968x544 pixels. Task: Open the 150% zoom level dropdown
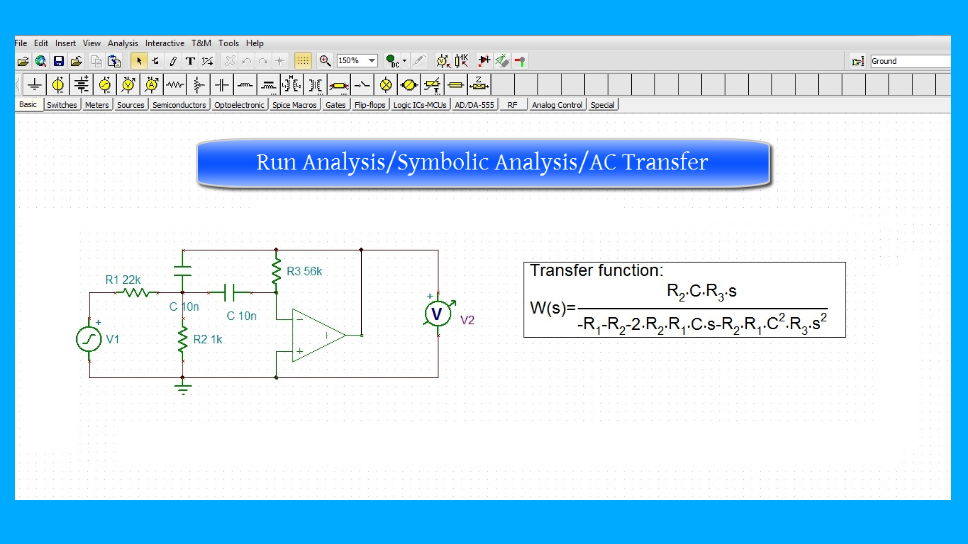(x=372, y=61)
